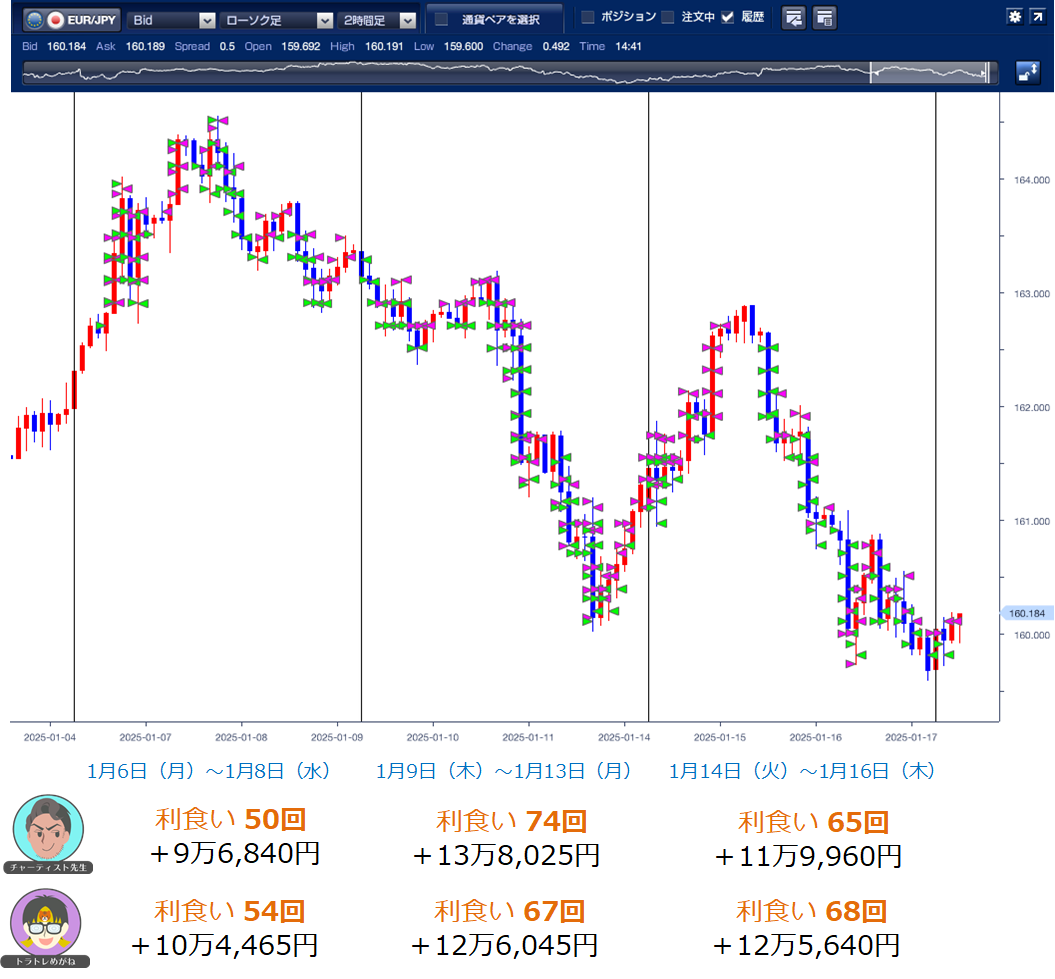Select the EUR/JPY currency pair button
Viewport: 1055px width, 979px height.
[x=70, y=20]
